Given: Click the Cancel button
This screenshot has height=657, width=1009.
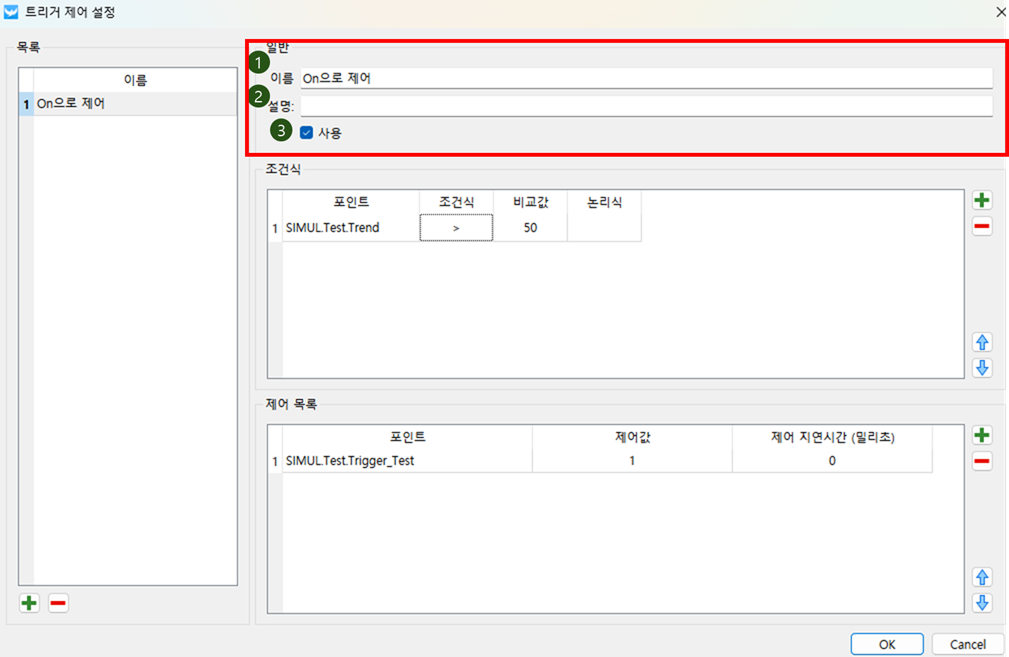Looking at the screenshot, I should coord(967,644).
